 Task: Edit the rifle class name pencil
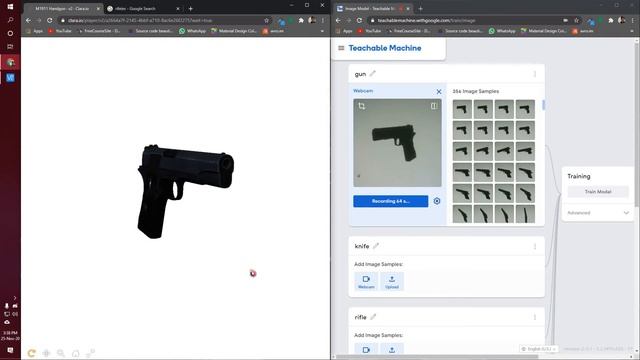(x=373, y=317)
